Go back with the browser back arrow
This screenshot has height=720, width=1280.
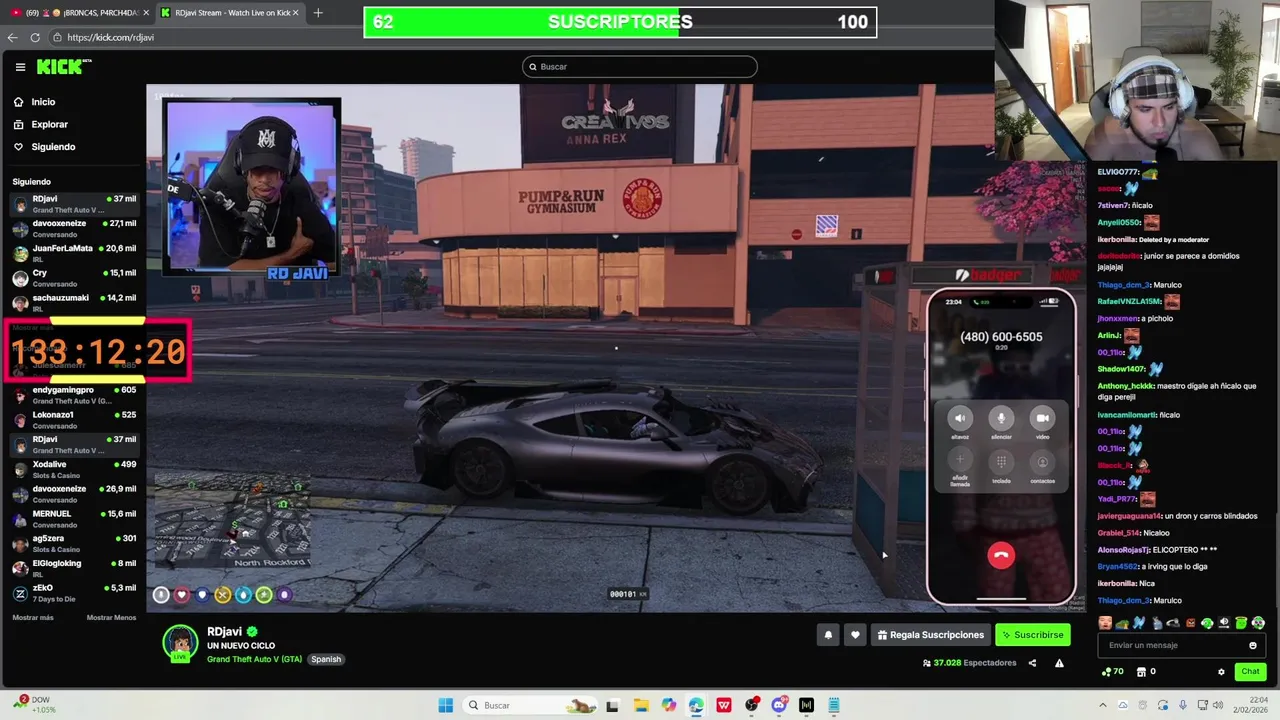[x=12, y=37]
